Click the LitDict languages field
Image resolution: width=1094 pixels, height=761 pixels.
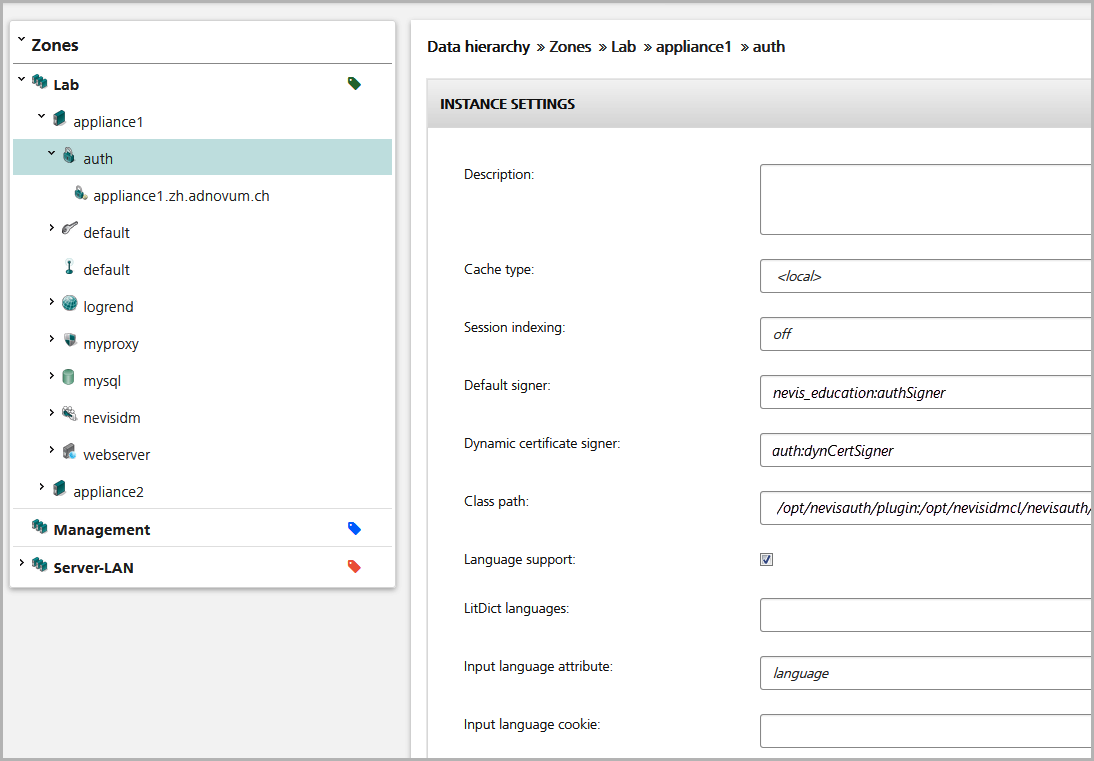coord(927,615)
